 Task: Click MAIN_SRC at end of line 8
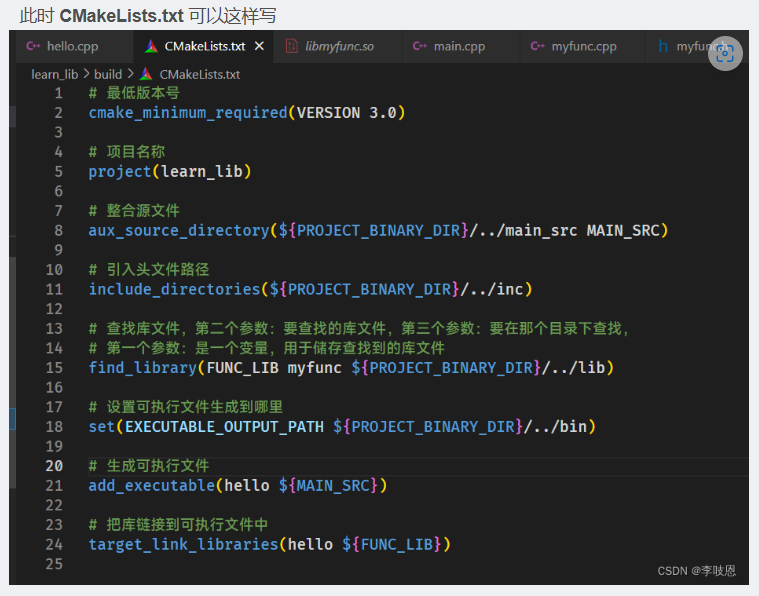pos(623,230)
